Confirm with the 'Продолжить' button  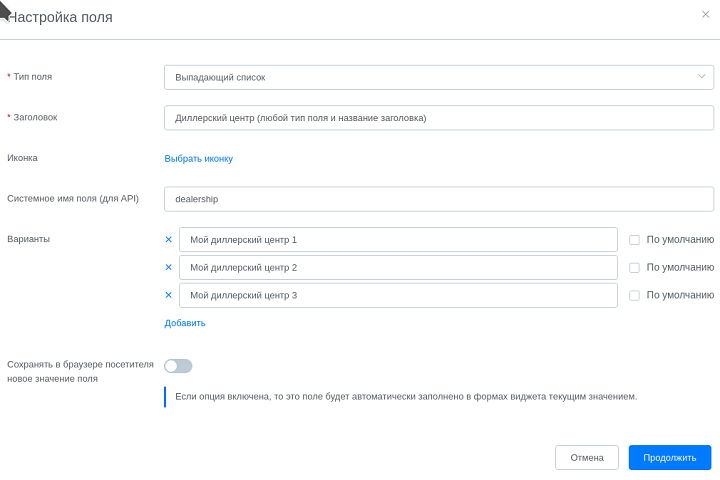670,457
